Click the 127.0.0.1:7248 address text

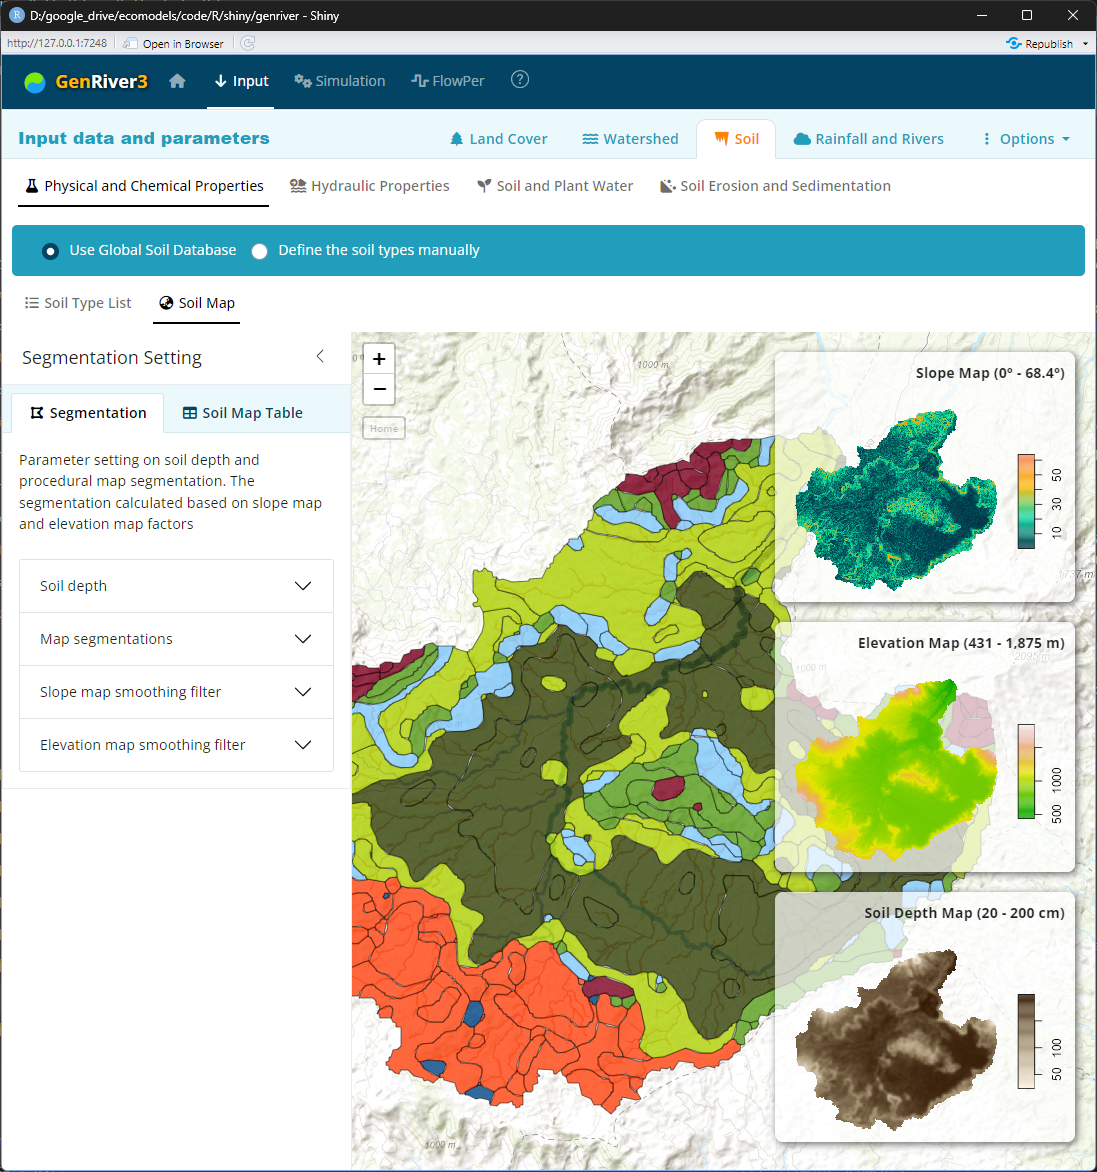tap(57, 43)
